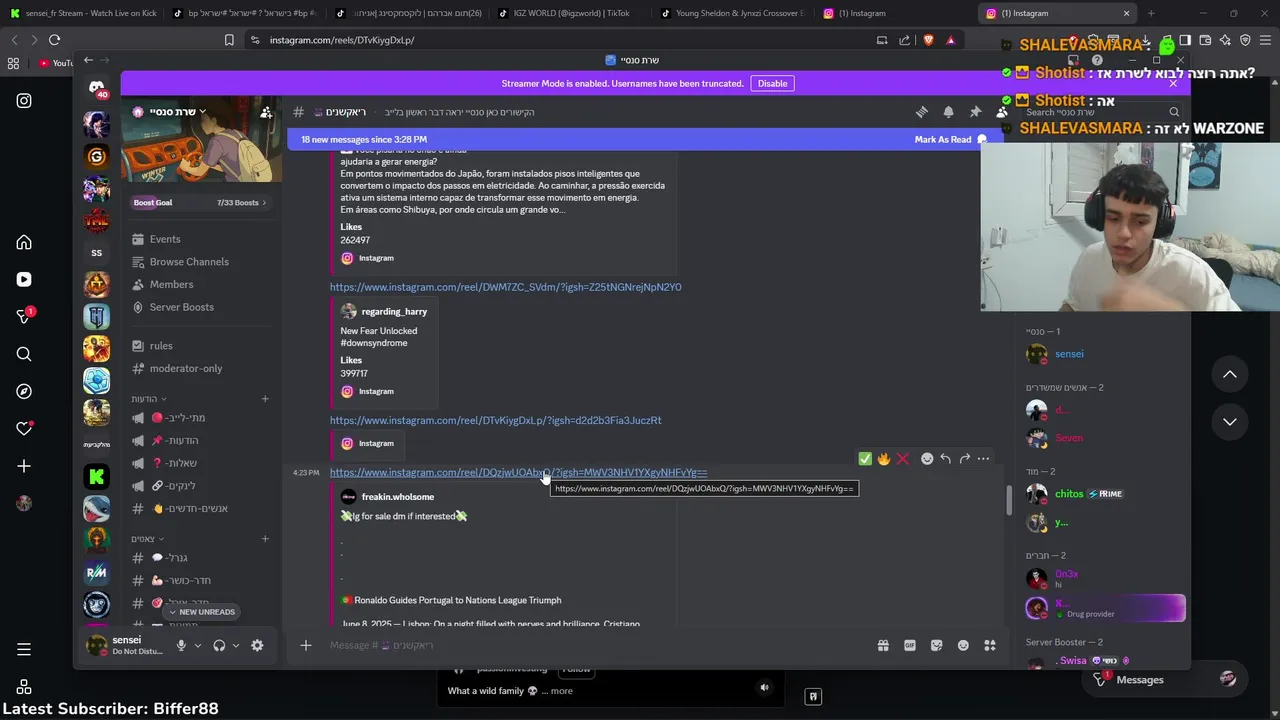Screen dimensions: 1280x720
Task: Show pinned messages pin icon
Action: pyautogui.click(x=975, y=112)
